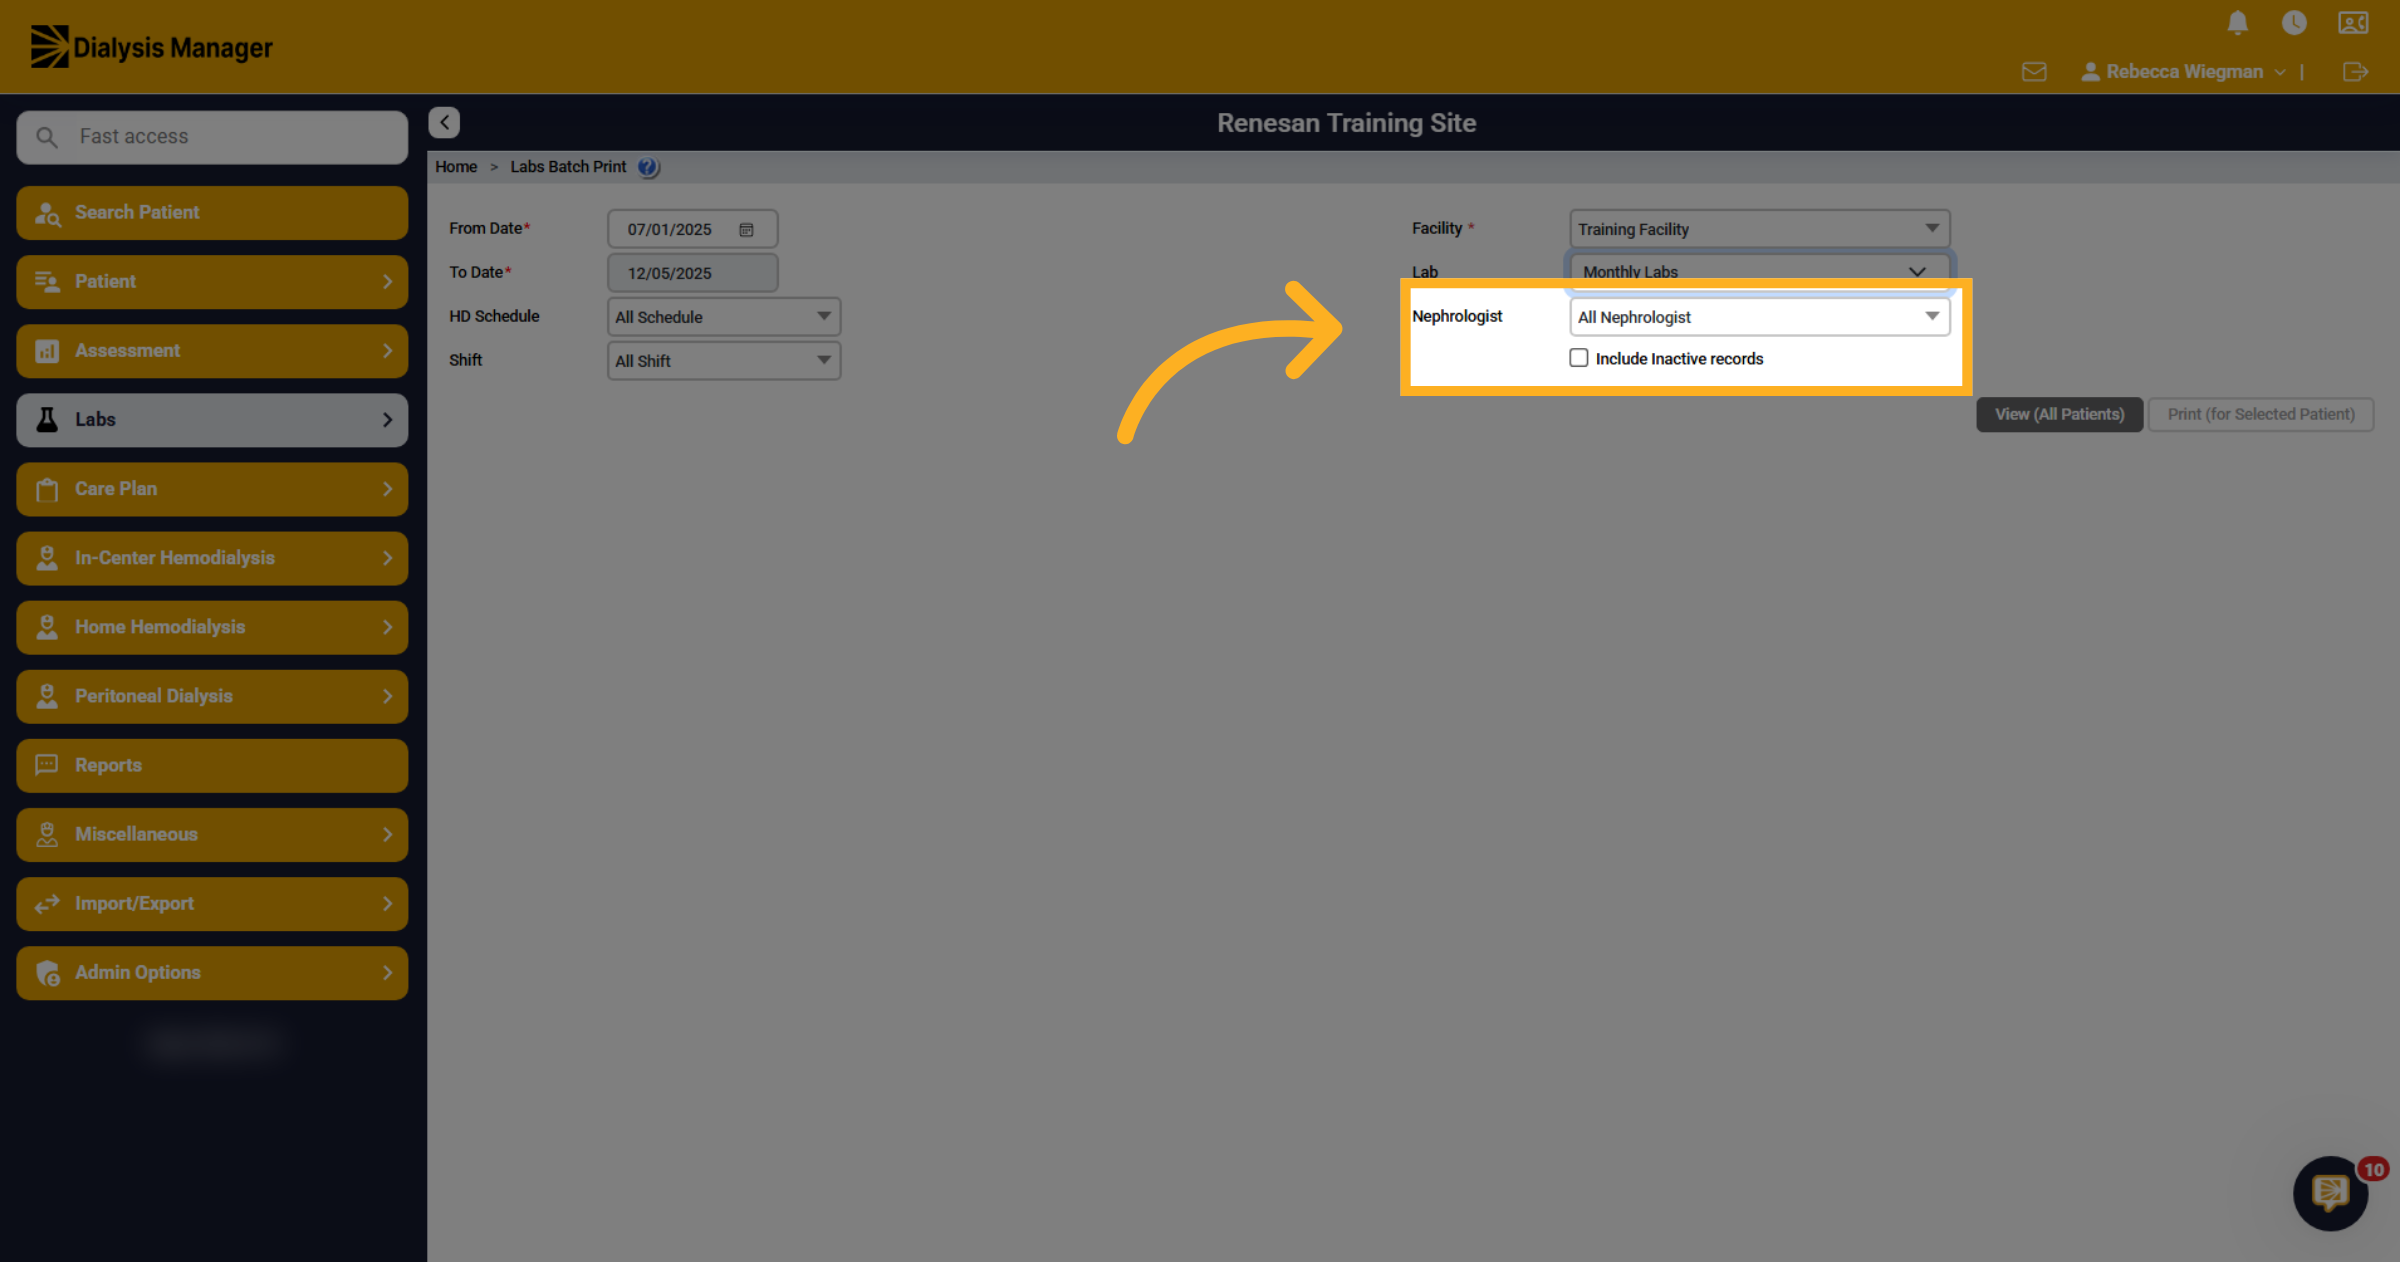
Task: Click the Reports message icon
Action: coord(47,765)
